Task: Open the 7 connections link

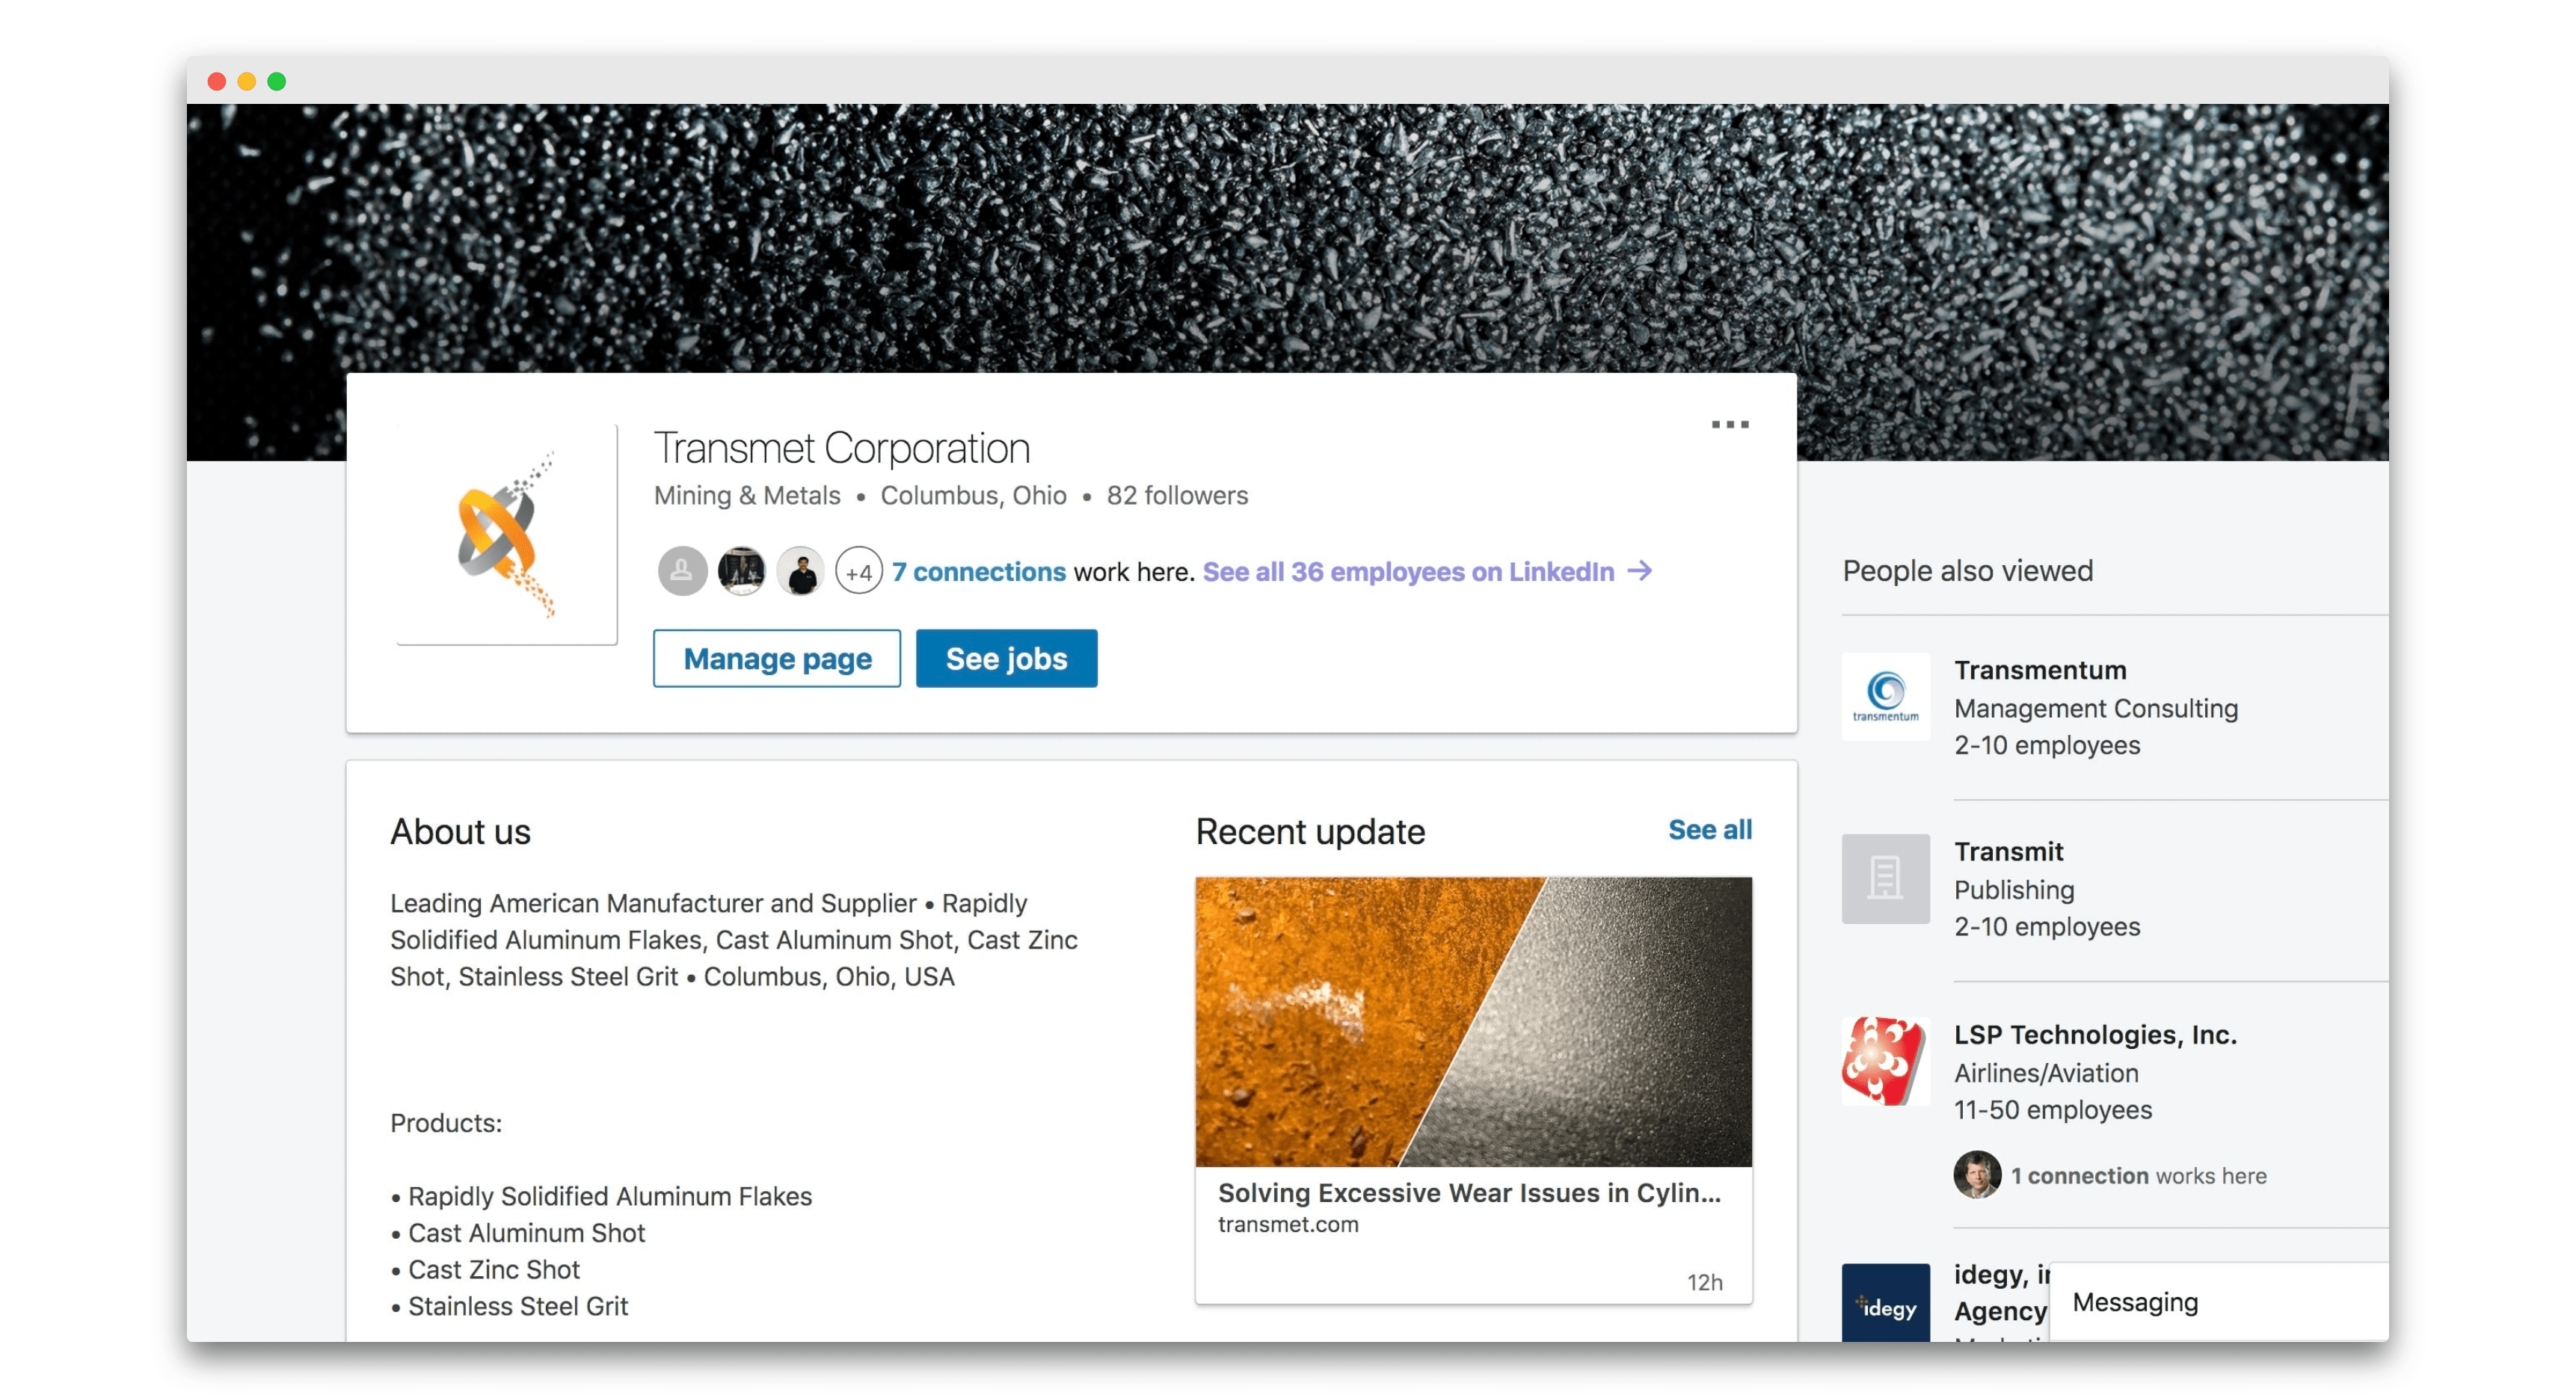Action: pyautogui.click(x=979, y=572)
